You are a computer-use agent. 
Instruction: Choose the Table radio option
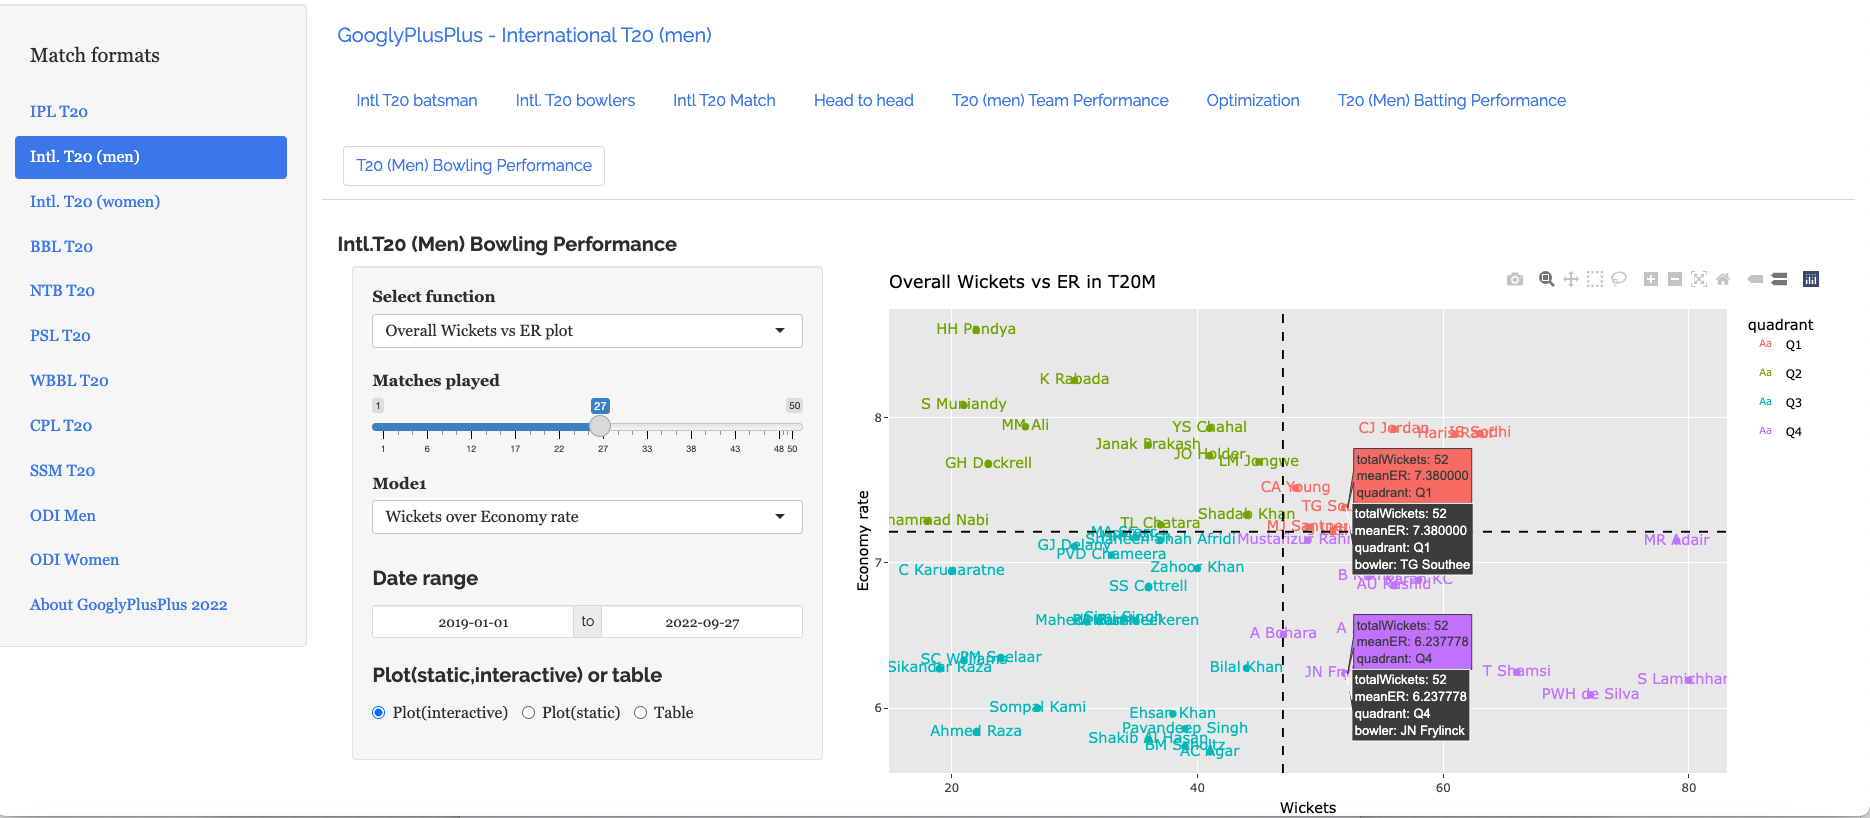coord(641,713)
